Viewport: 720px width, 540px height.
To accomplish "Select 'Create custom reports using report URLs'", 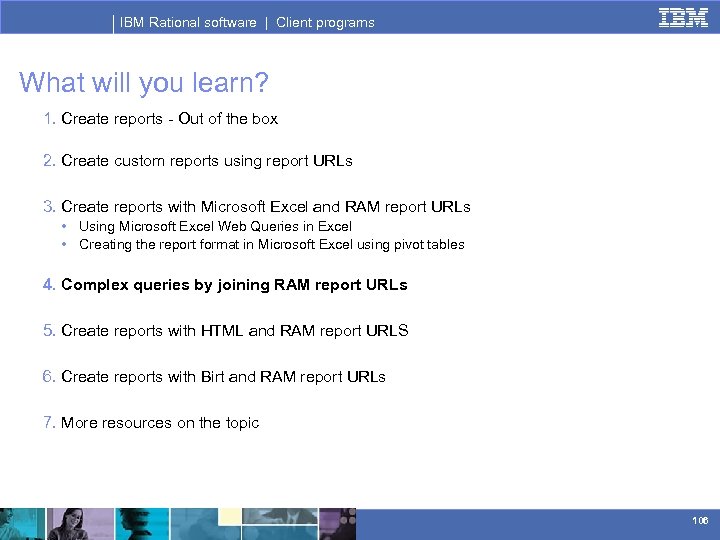I will [x=207, y=161].
